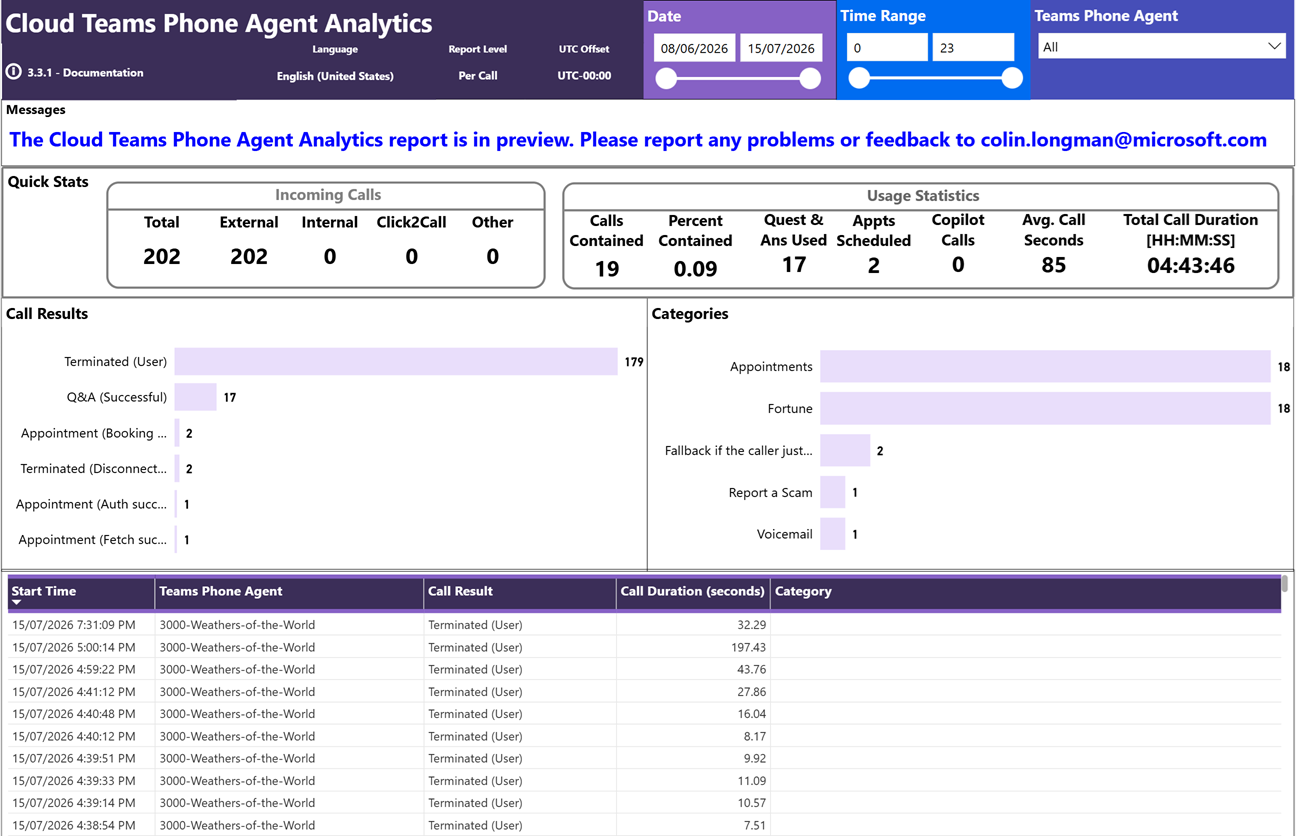This screenshot has height=836, width=1300.
Task: Click the Total Call Duration value 04:43:46
Action: (x=1190, y=265)
